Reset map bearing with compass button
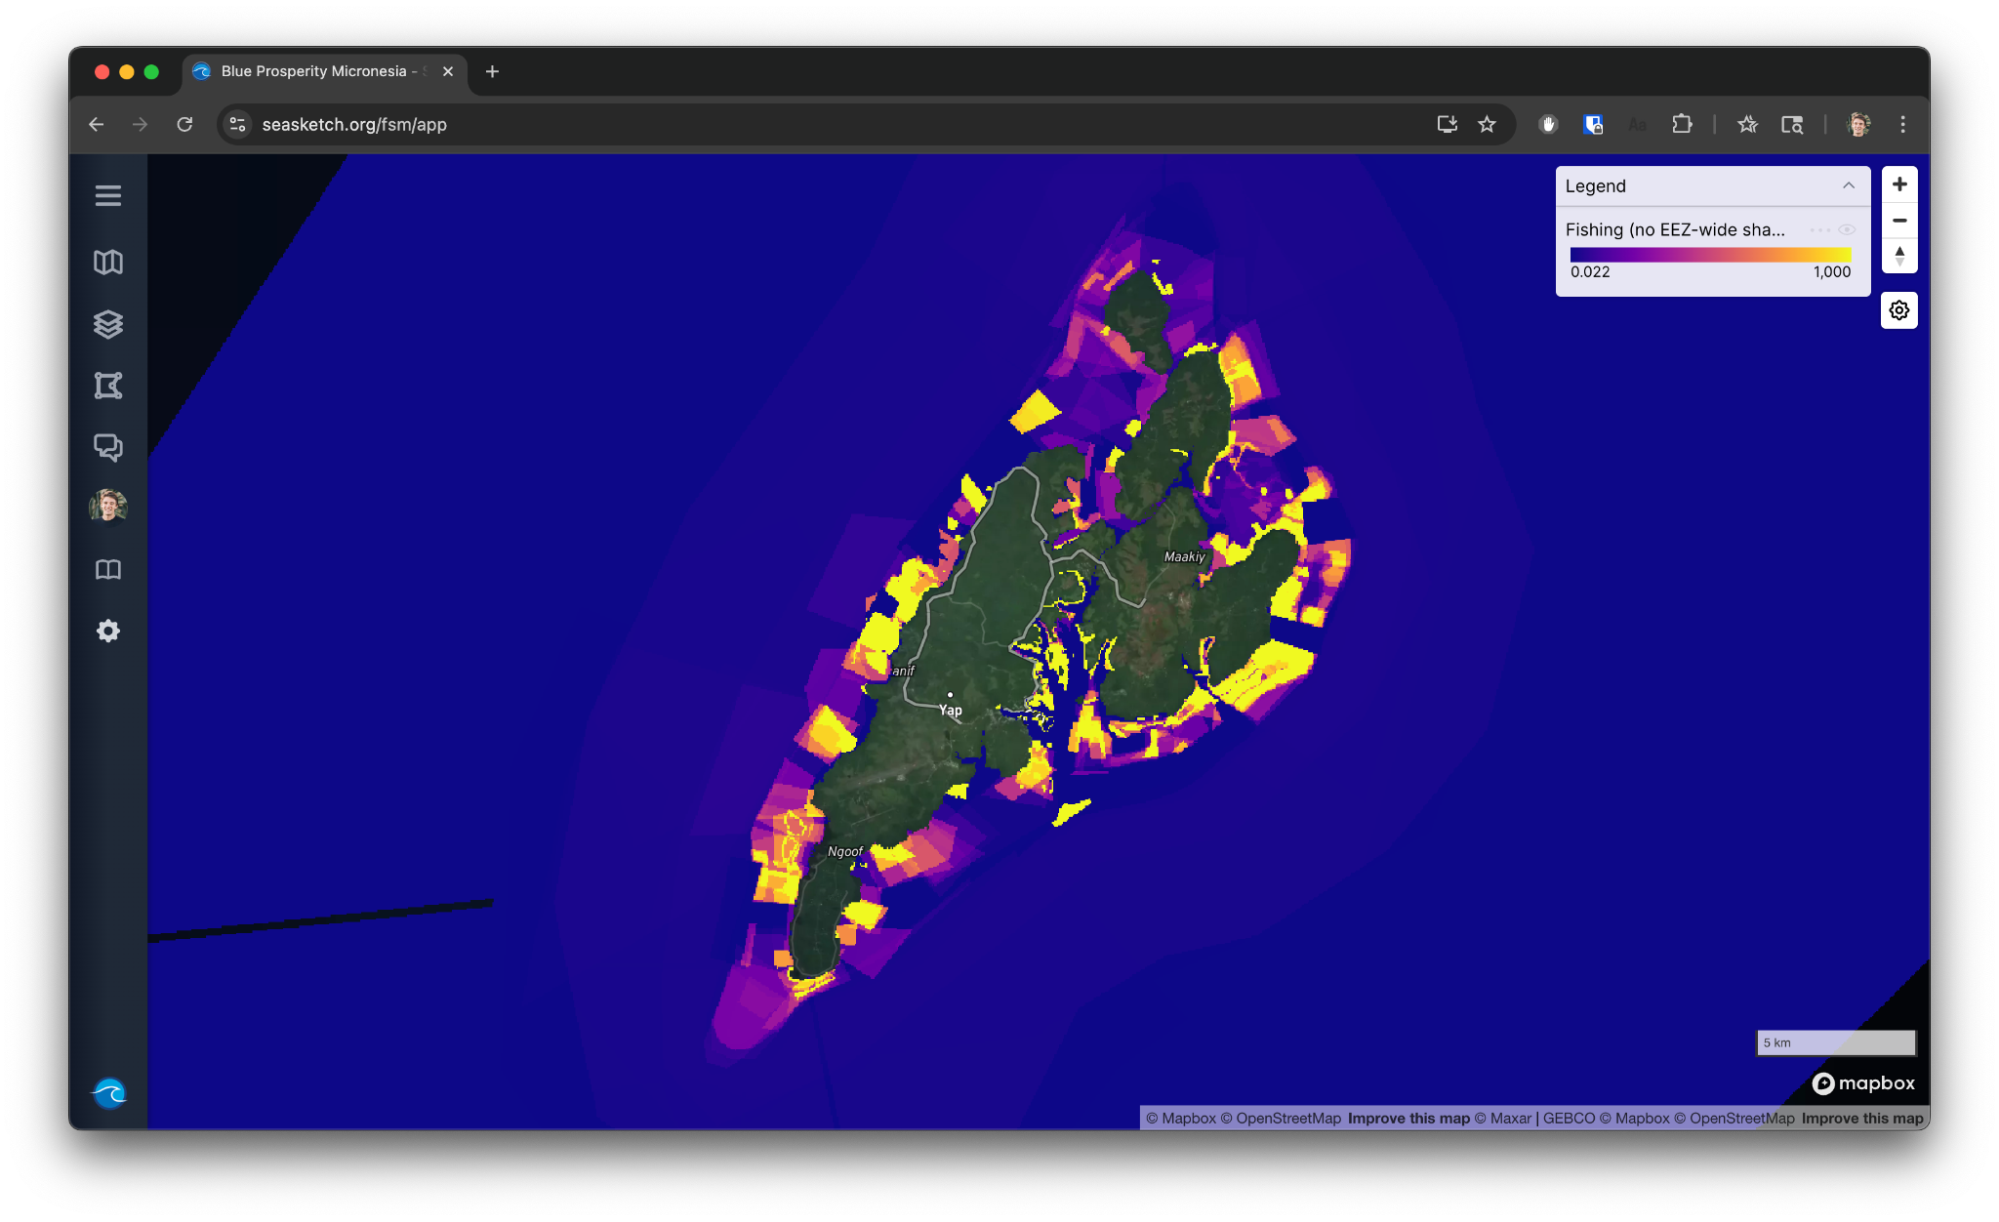This screenshot has height=1222, width=1999. pos(1899,256)
